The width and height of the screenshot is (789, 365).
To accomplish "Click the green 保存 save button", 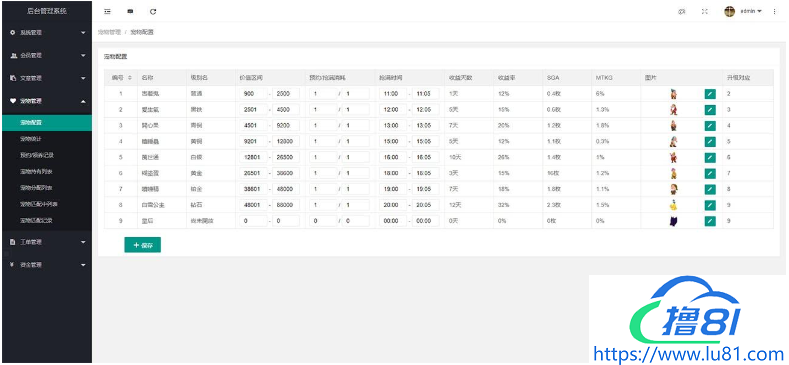I will click(142, 245).
